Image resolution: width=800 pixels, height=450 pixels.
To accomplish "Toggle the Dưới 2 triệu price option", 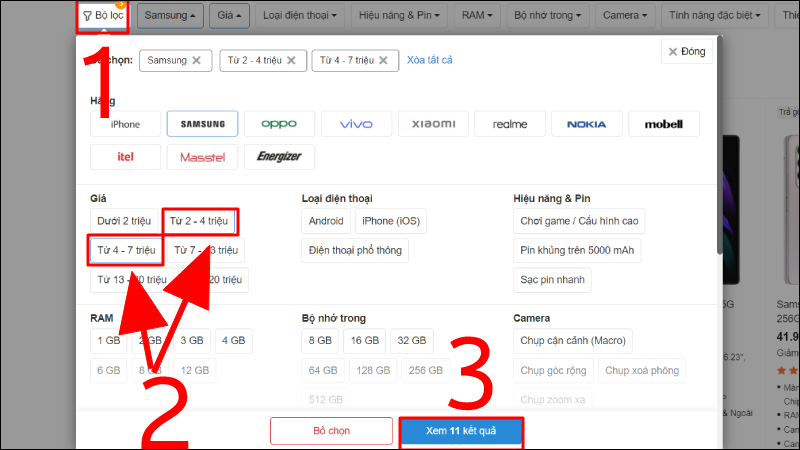I will (x=124, y=221).
